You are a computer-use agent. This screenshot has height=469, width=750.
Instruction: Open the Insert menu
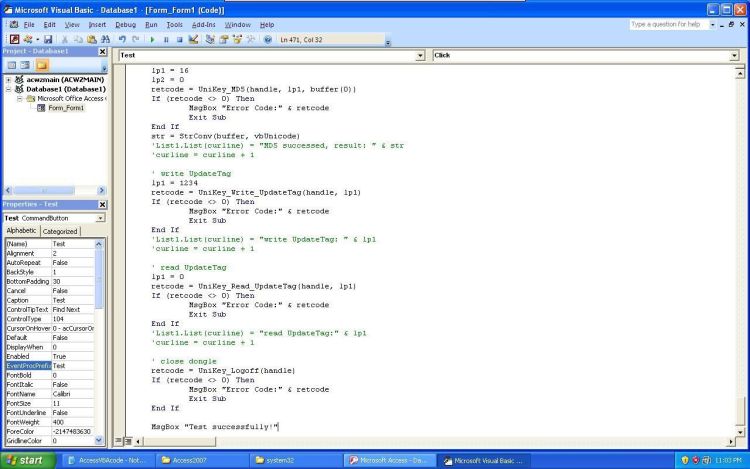point(97,24)
